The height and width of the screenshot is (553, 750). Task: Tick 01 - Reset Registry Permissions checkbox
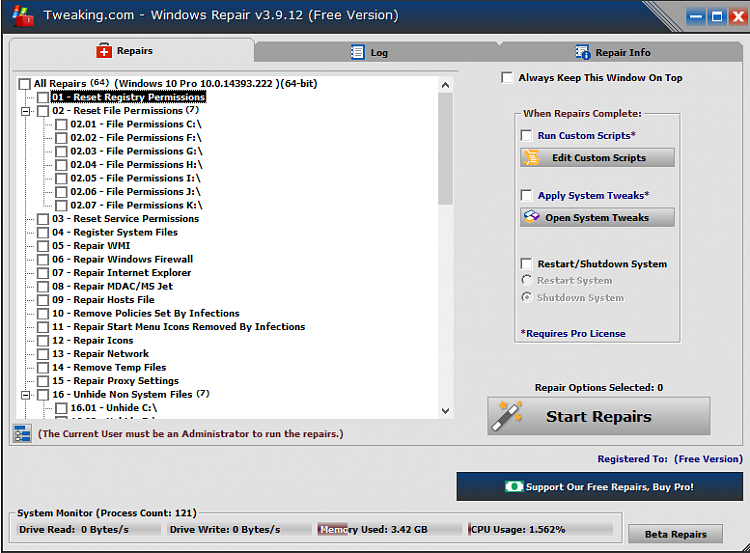click(x=43, y=98)
